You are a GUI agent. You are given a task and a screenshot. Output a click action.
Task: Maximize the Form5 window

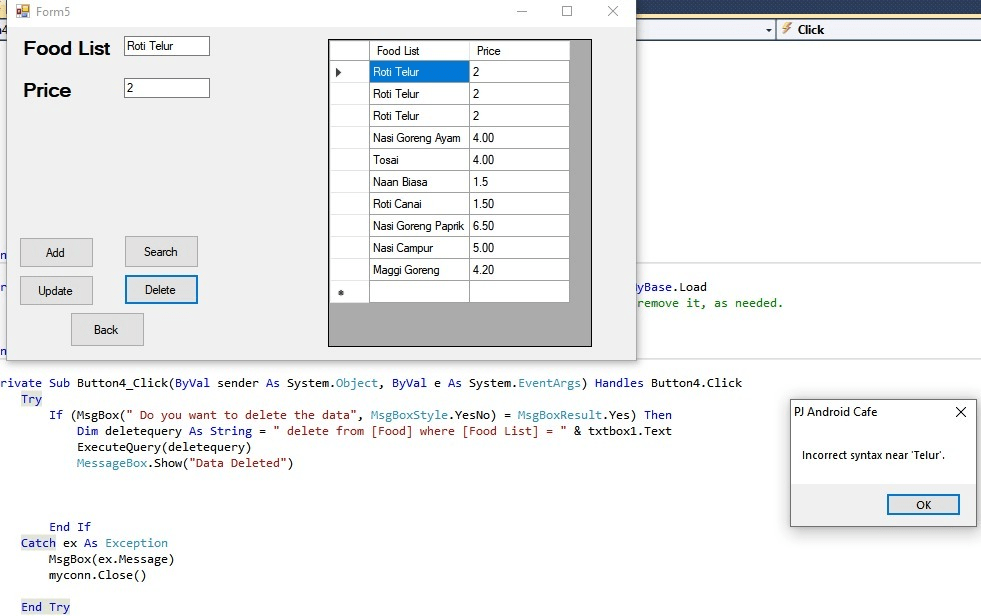click(x=567, y=11)
